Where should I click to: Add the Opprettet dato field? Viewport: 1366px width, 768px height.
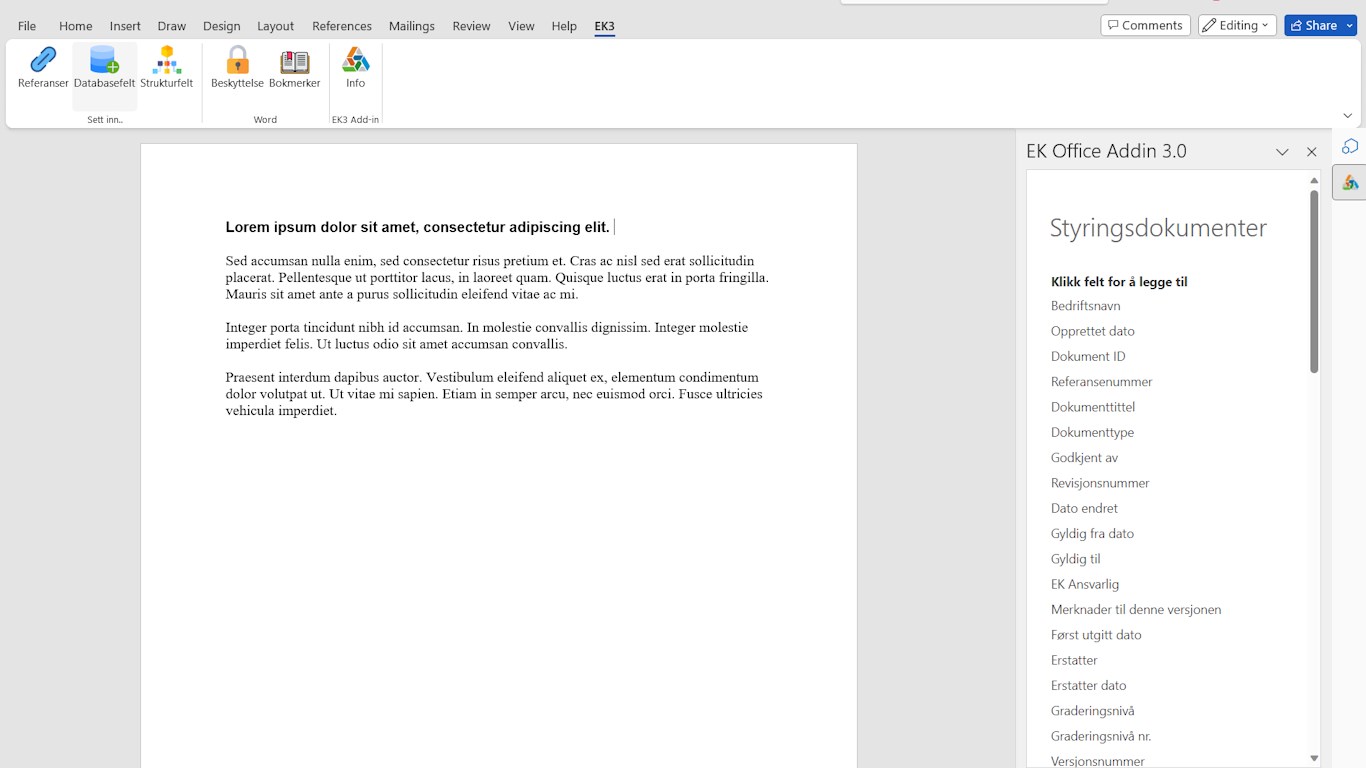pyautogui.click(x=1092, y=331)
